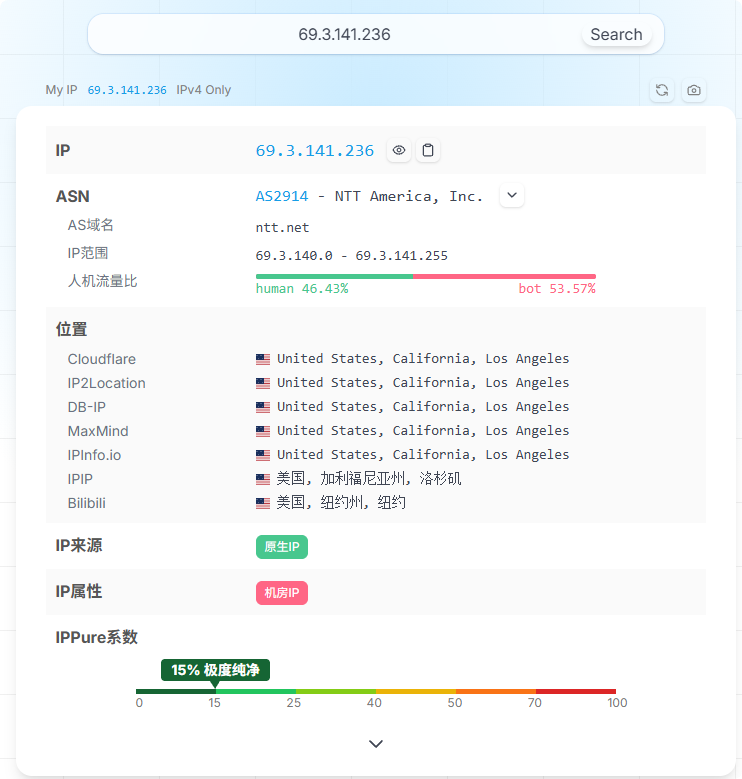Screen dimensions: 742x779
Task: Click the IPPure score color scale bar
Action: coord(376,691)
